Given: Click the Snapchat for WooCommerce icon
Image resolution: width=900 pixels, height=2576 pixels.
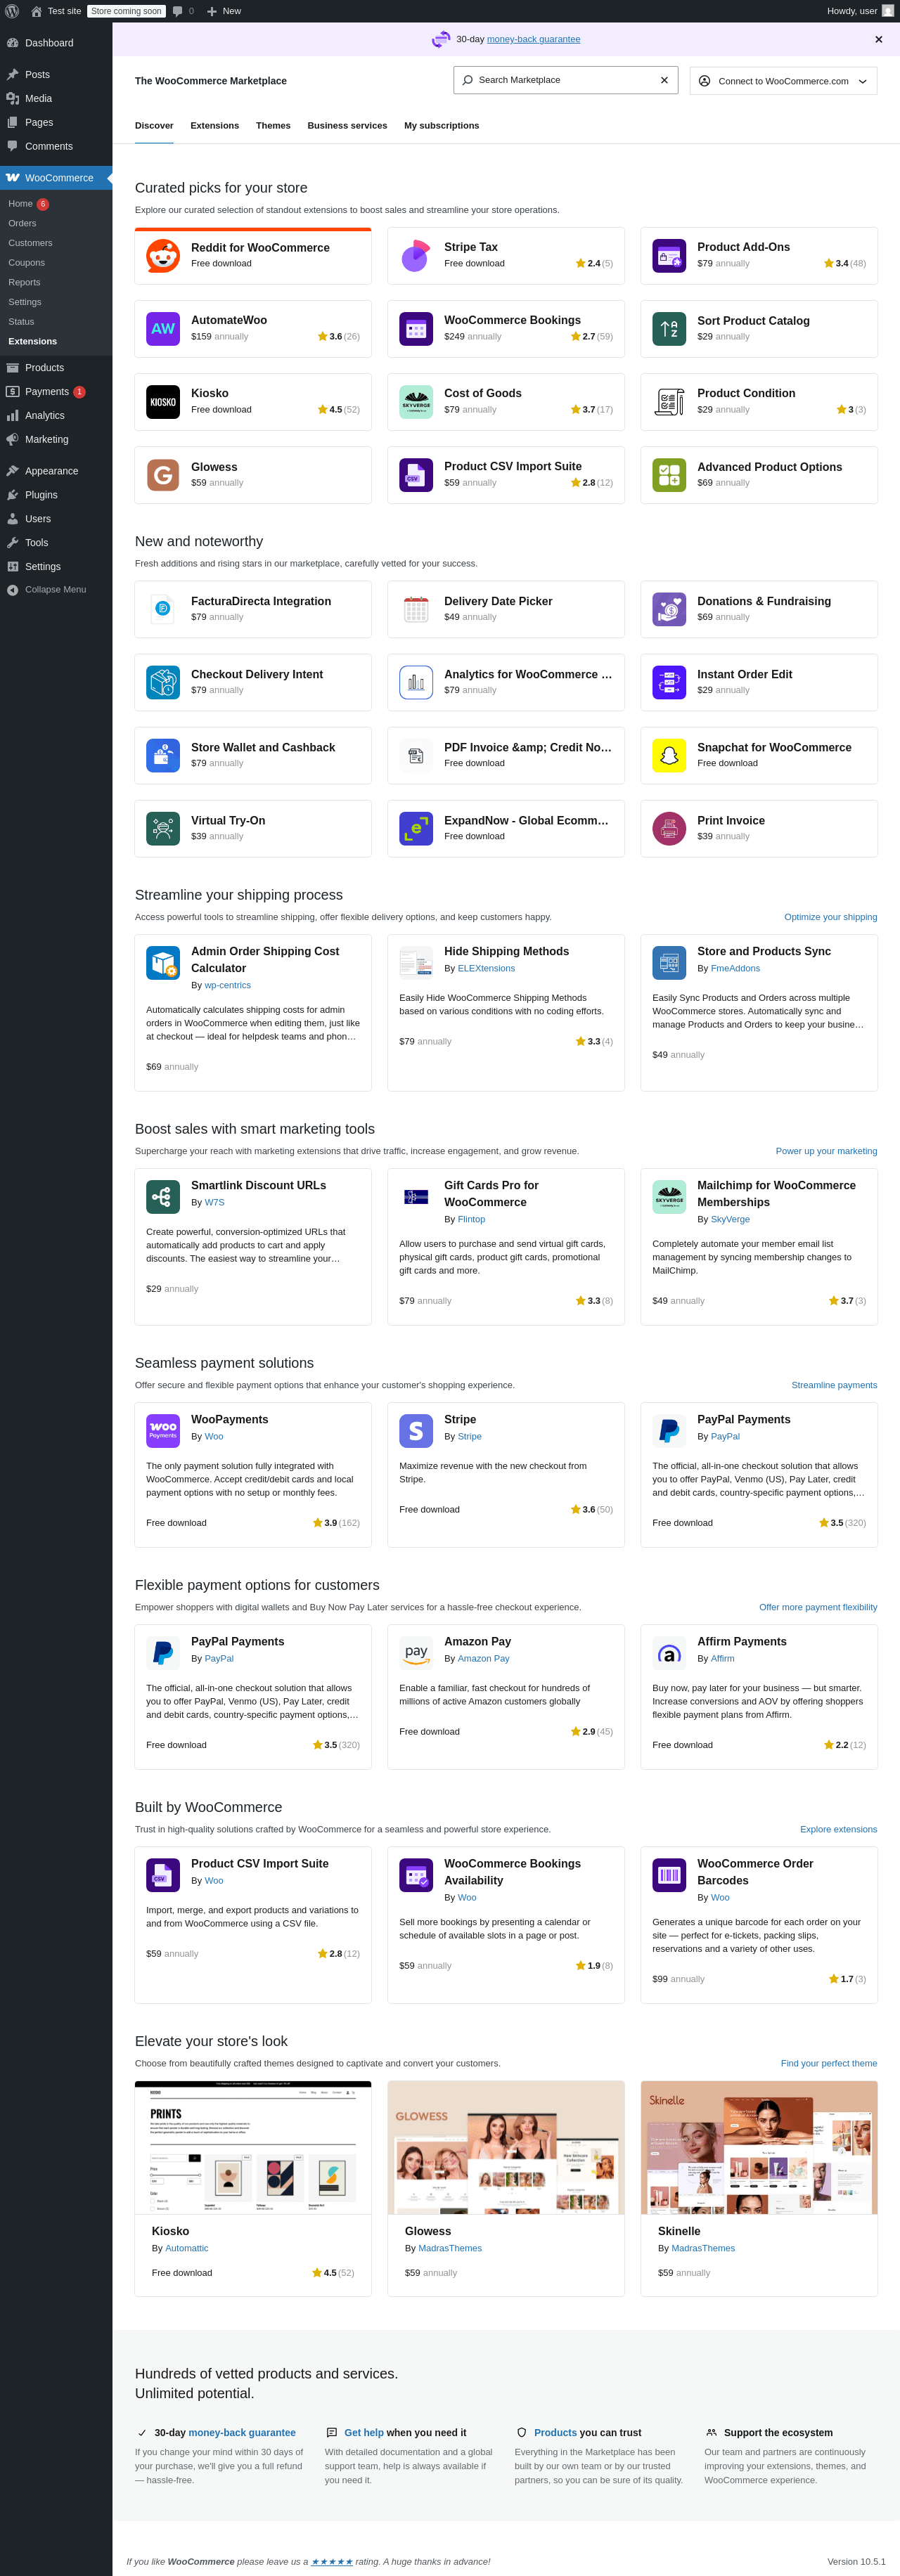Looking at the screenshot, I should click(x=669, y=756).
